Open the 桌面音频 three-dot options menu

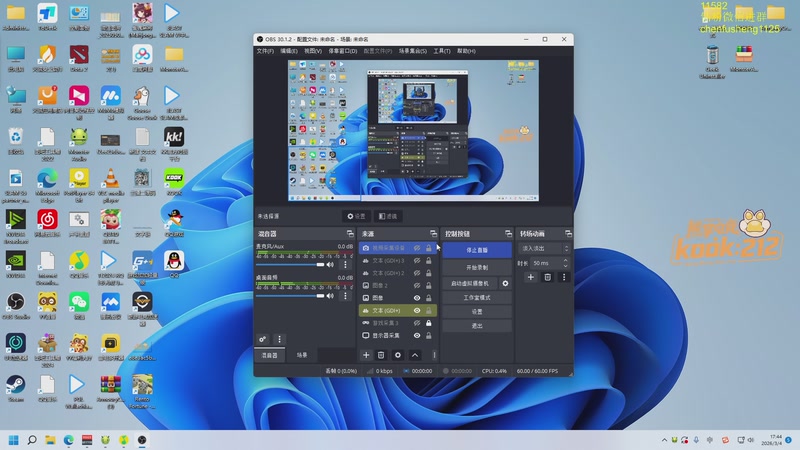pos(345,295)
